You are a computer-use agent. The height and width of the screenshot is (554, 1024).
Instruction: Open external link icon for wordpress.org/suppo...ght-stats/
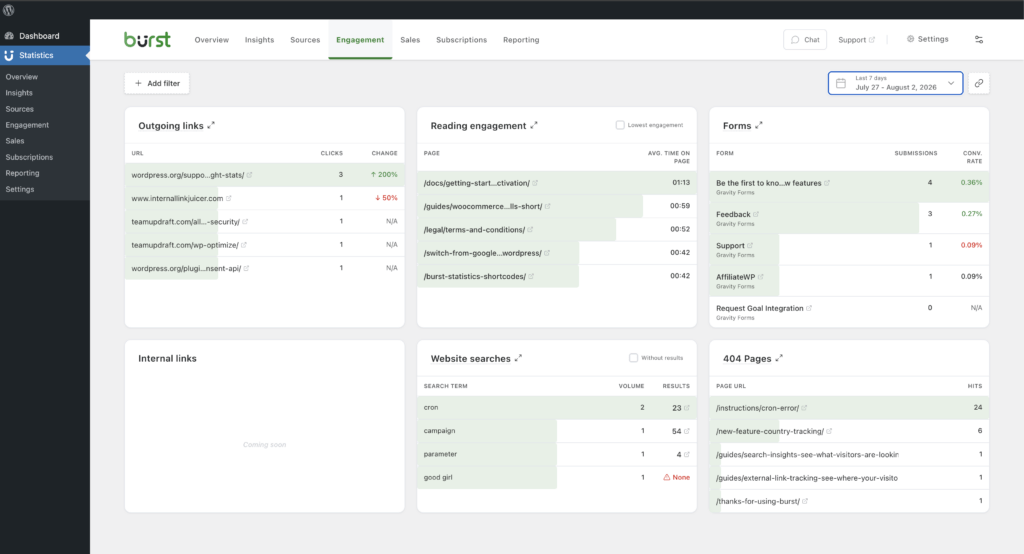coord(249,175)
